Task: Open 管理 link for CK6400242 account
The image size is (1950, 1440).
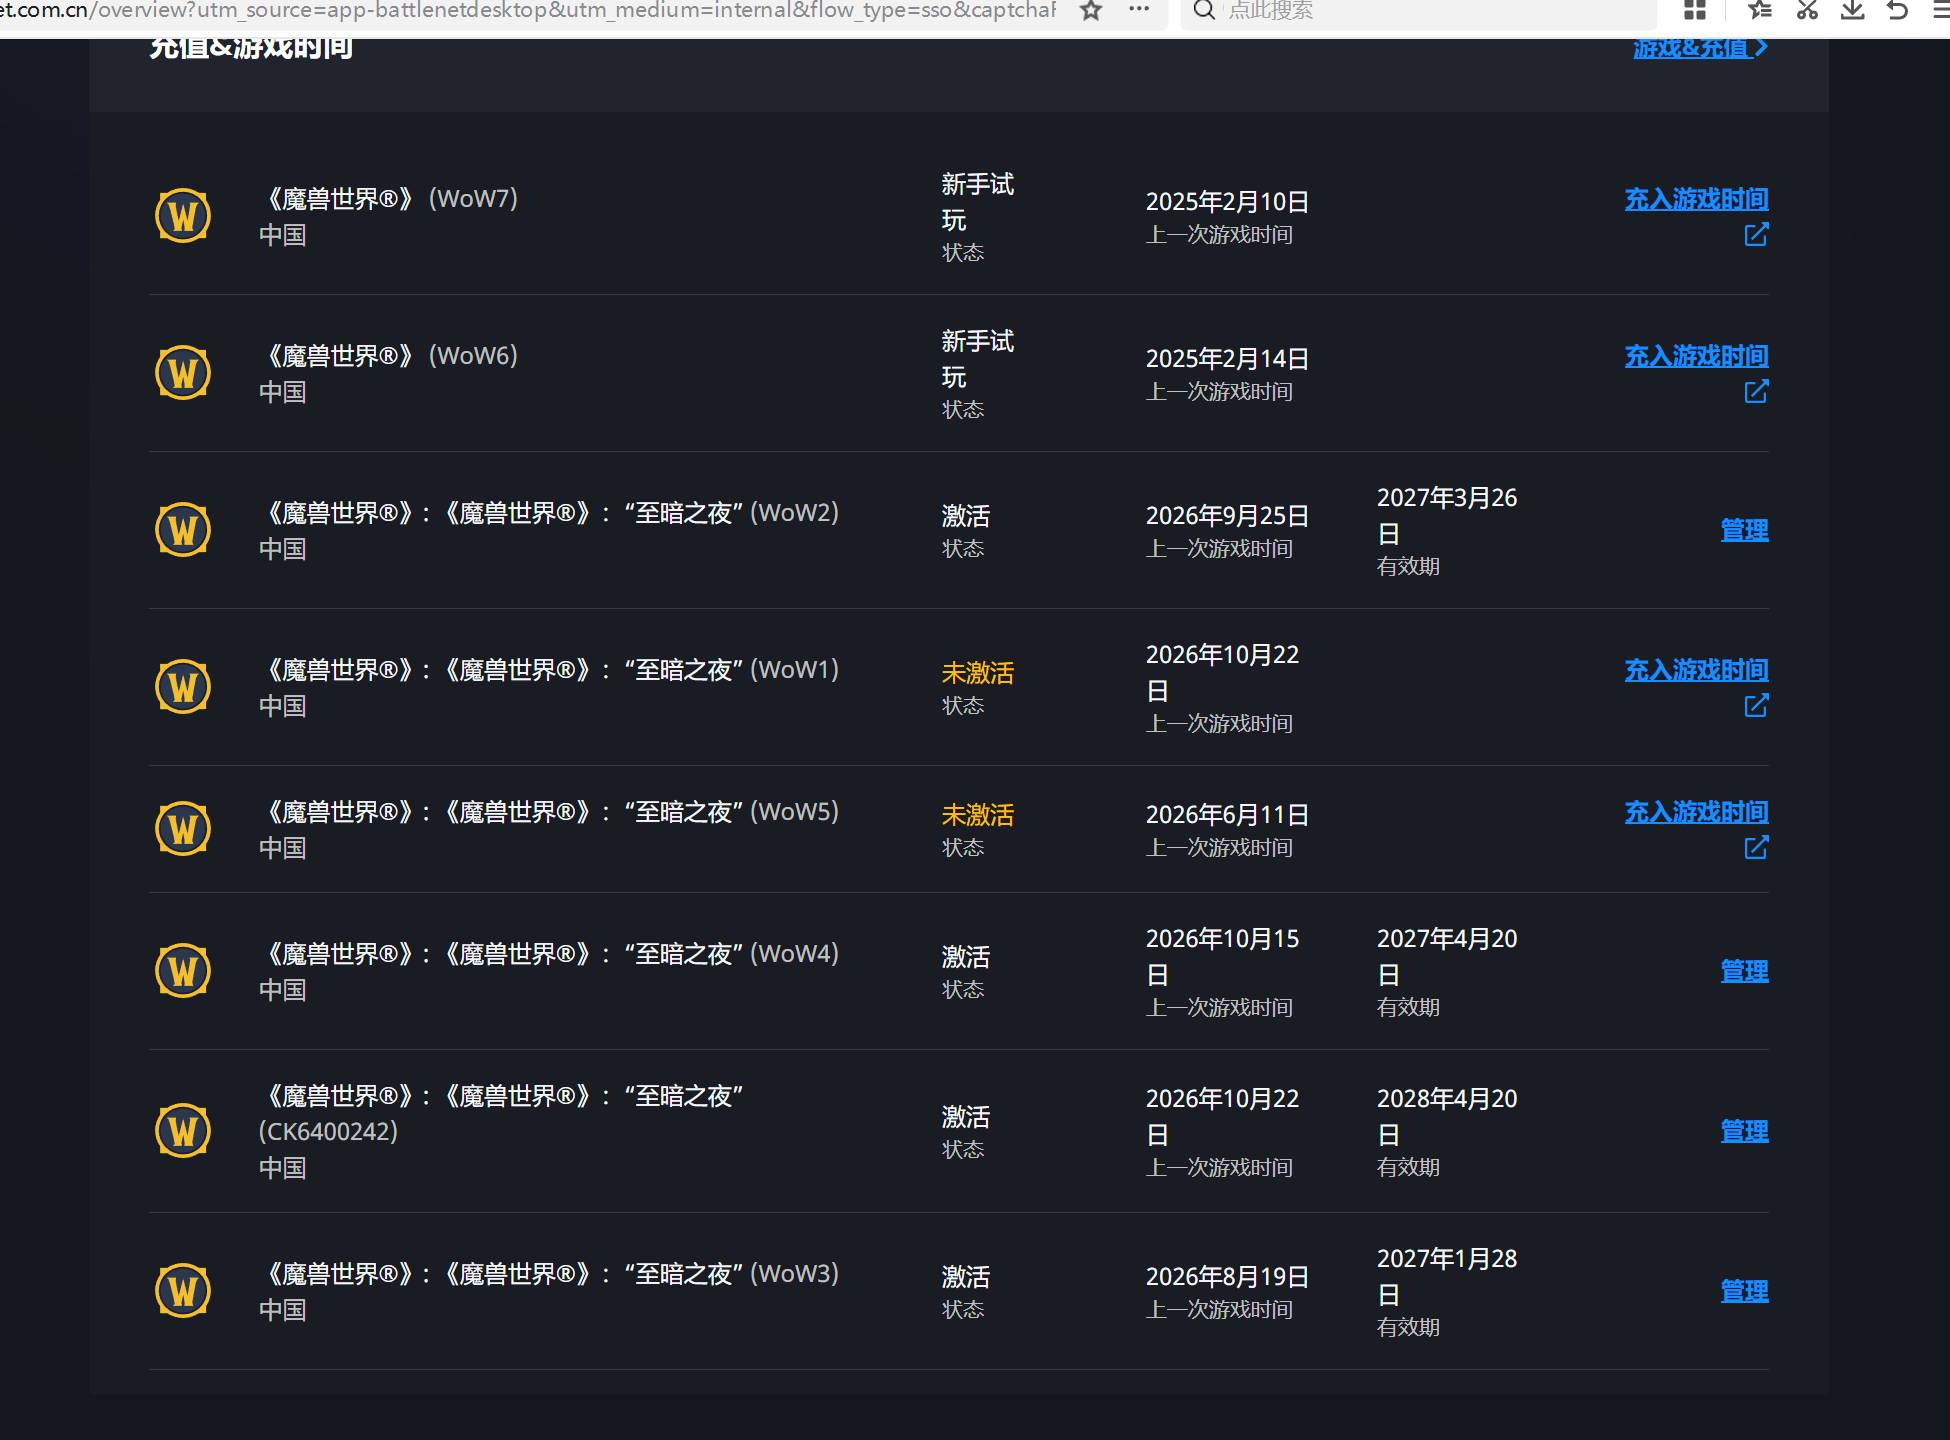Action: [1744, 1132]
